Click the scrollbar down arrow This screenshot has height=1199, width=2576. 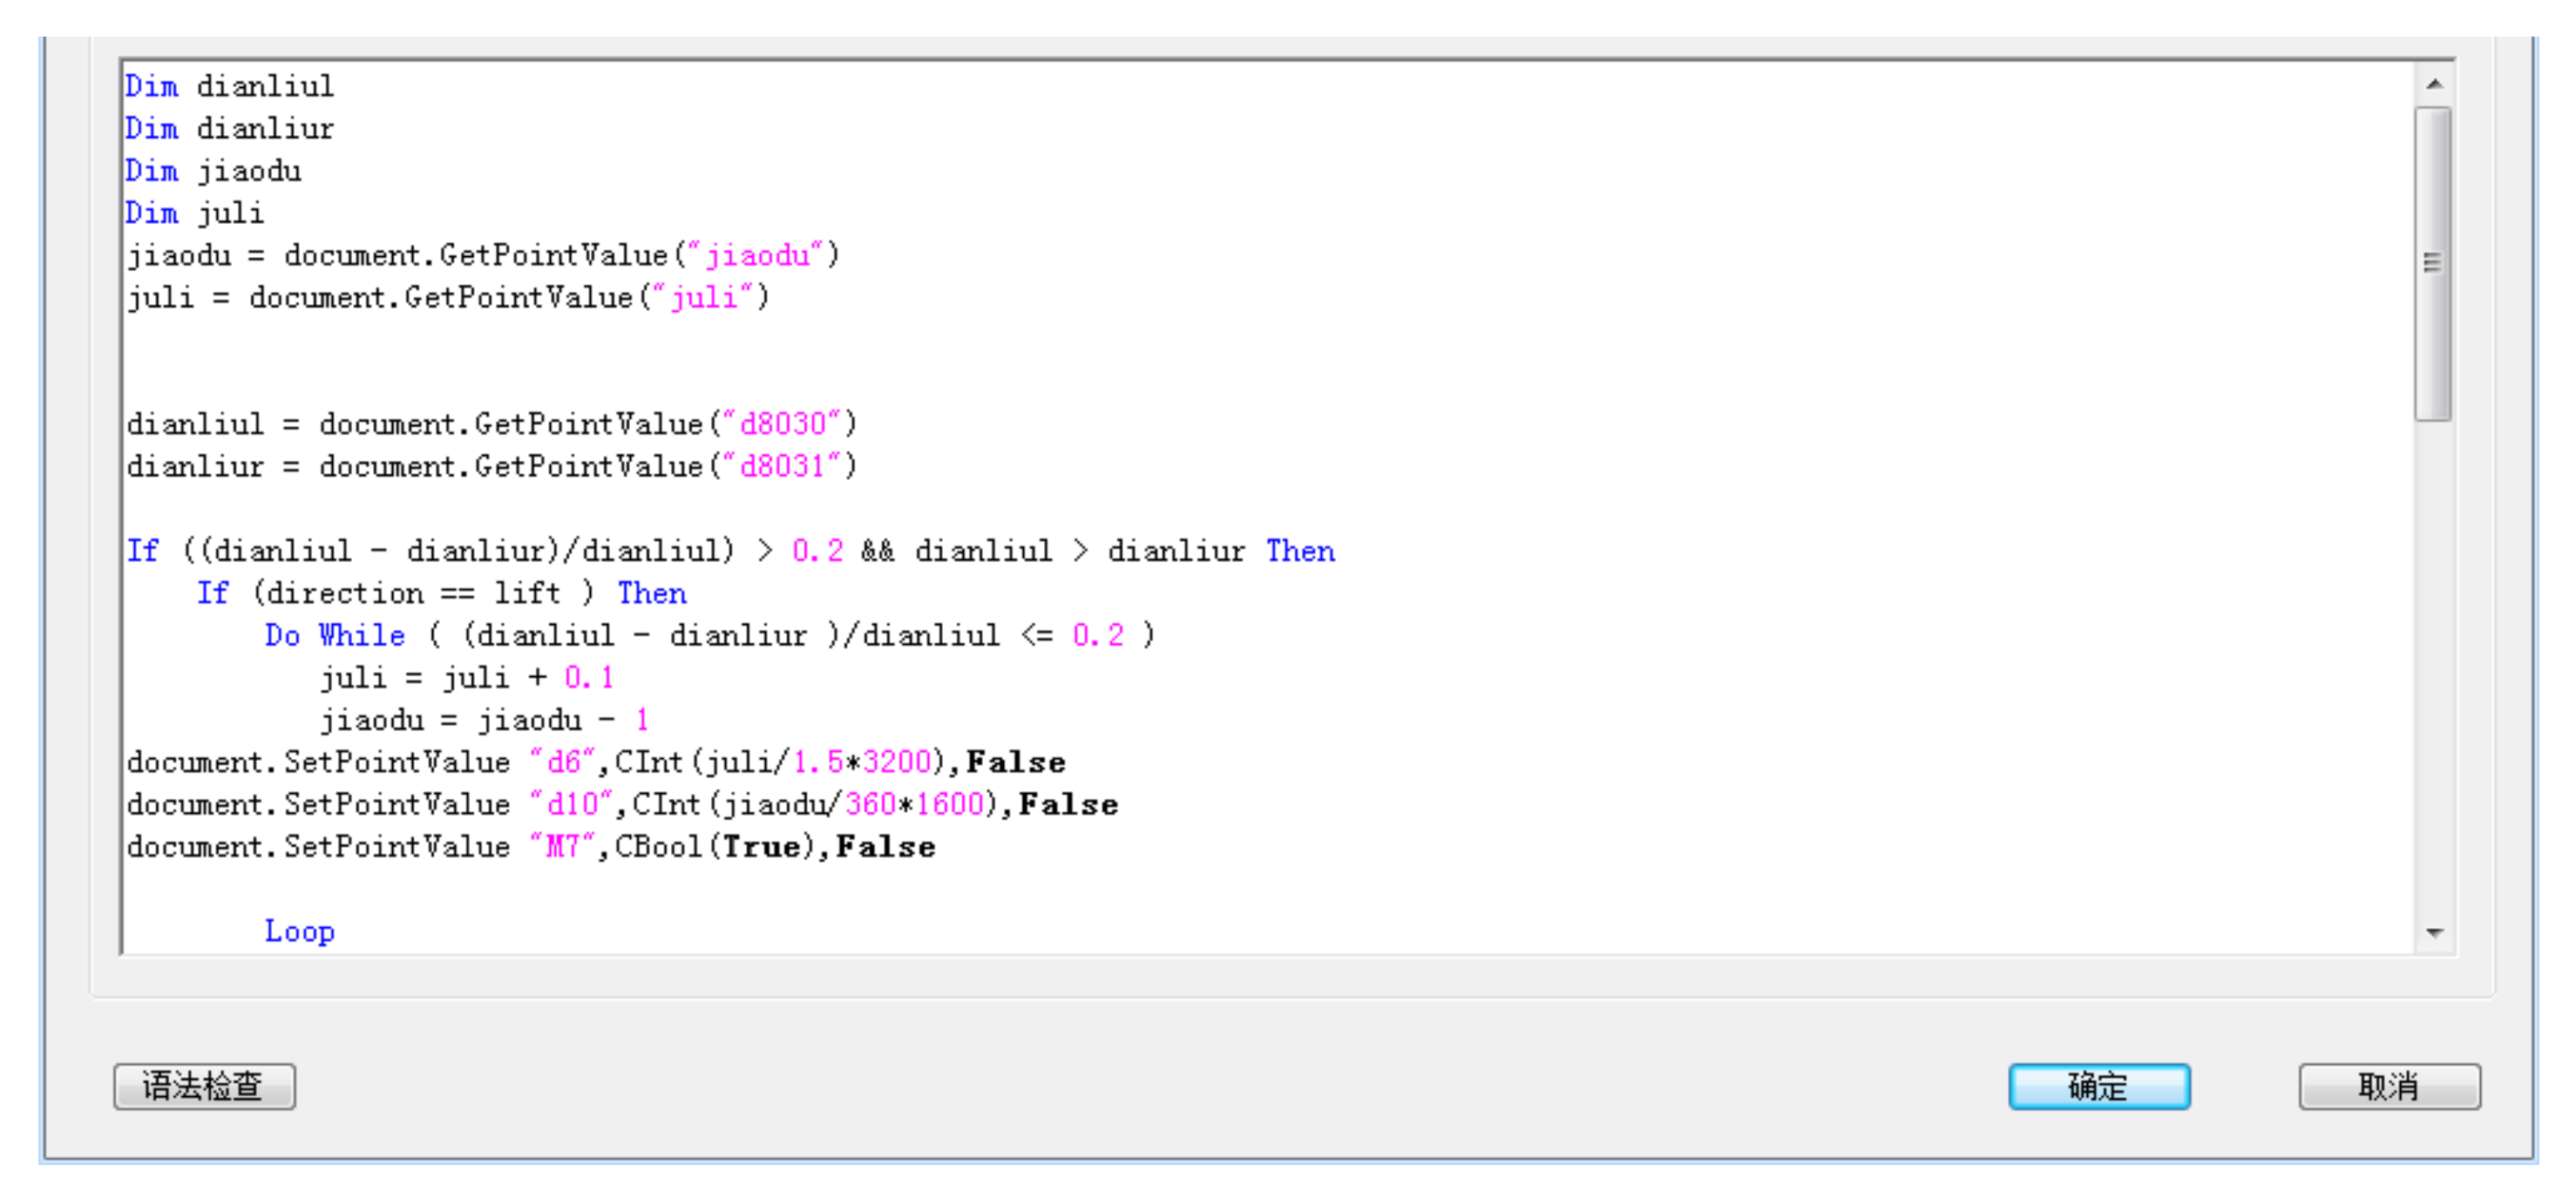pyautogui.click(x=2434, y=933)
